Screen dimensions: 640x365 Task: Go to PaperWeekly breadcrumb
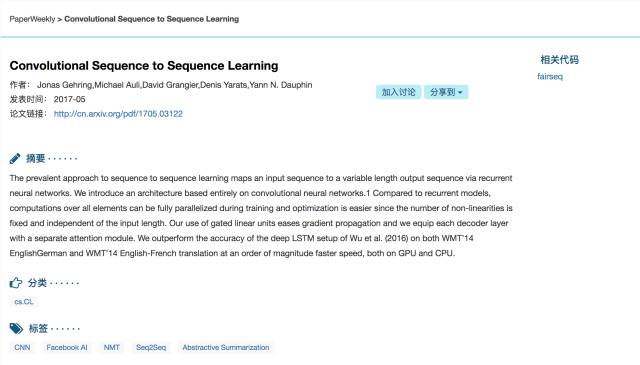tap(32, 19)
